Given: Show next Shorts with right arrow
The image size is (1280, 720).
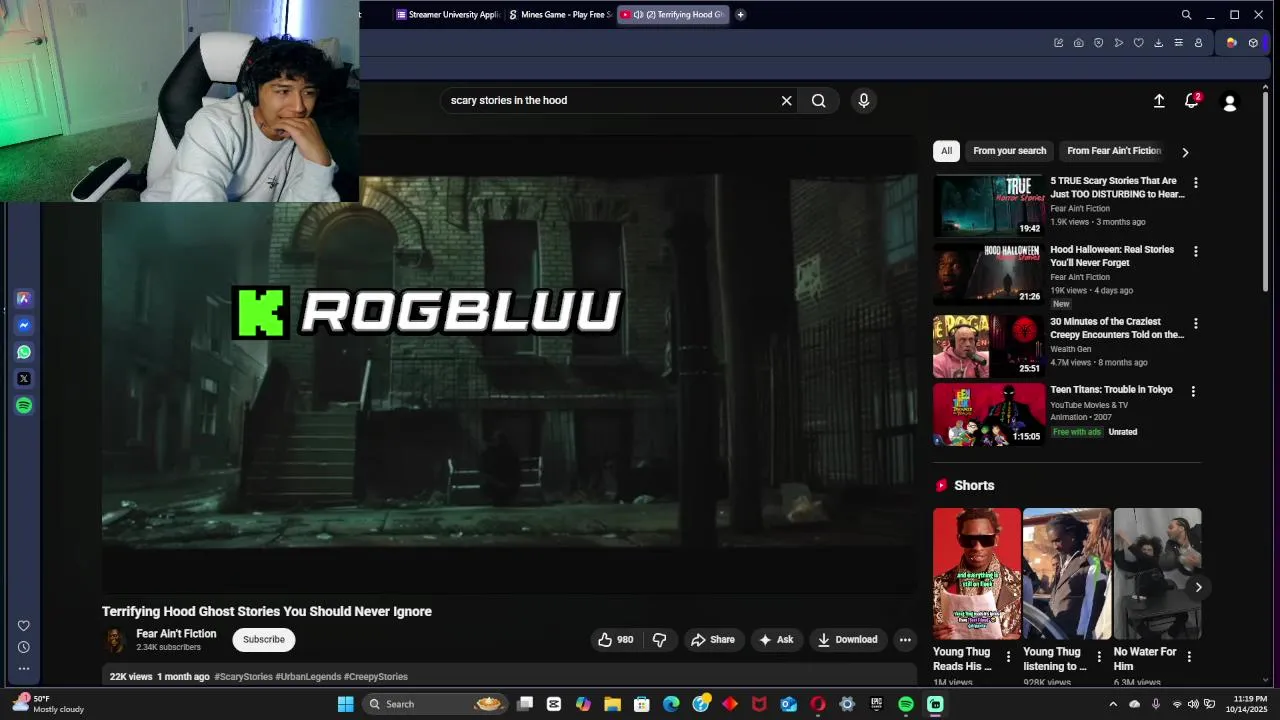Looking at the screenshot, I should coord(1198,587).
